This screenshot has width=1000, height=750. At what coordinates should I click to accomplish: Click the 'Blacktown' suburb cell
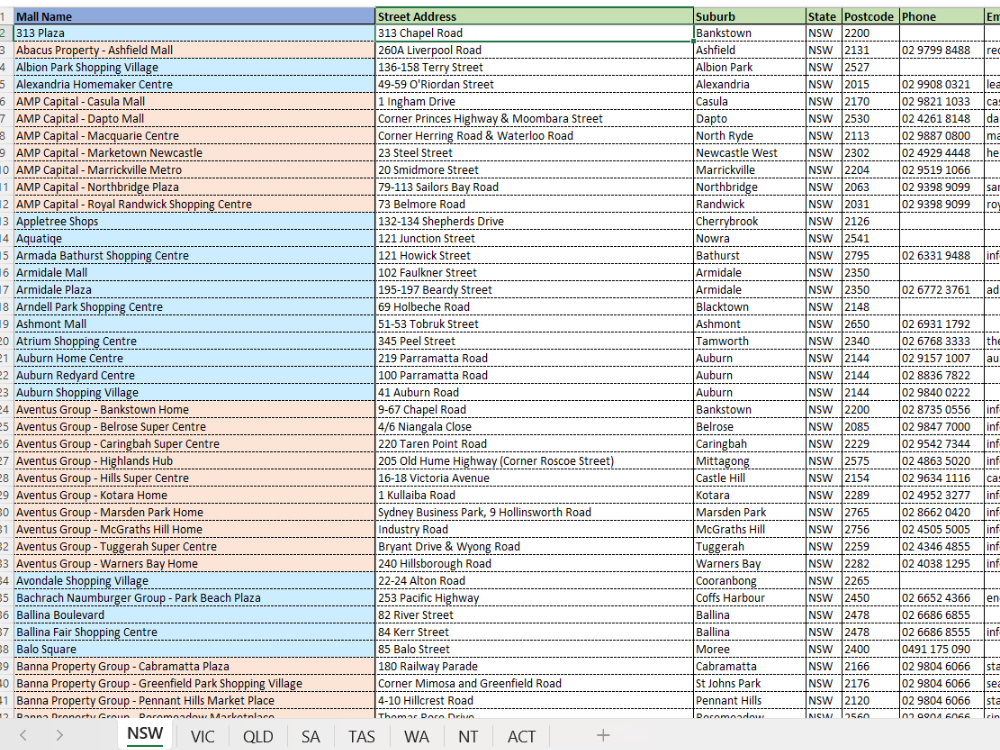click(x=749, y=307)
